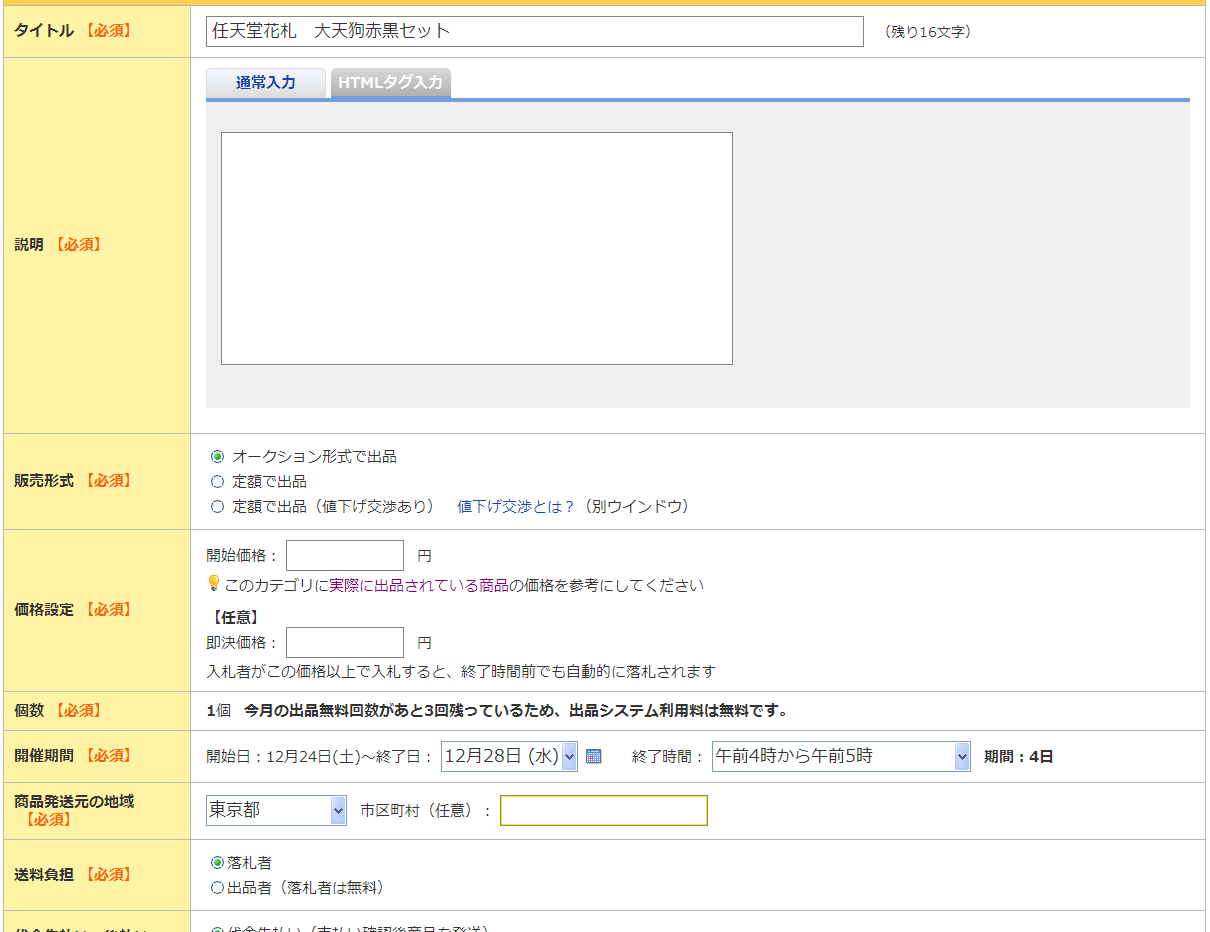Switch to the HTMLタグ入力 tab

pyautogui.click(x=390, y=83)
